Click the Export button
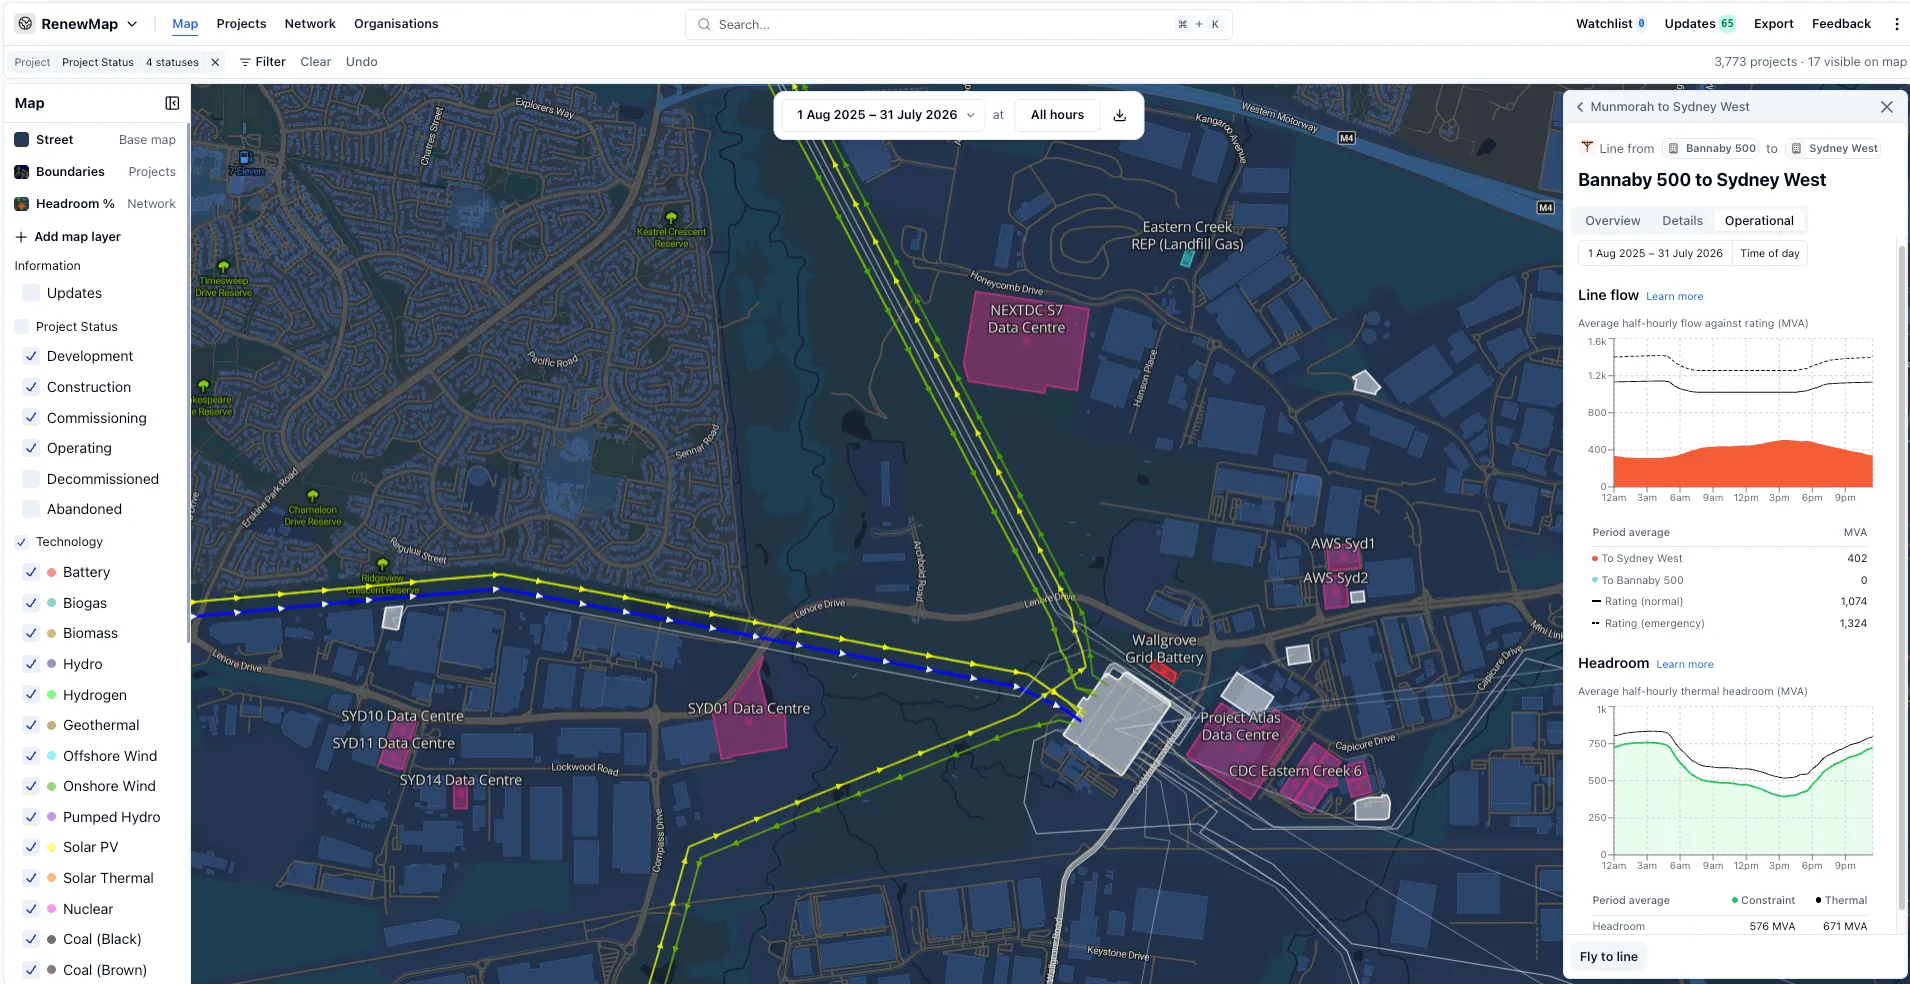 pyautogui.click(x=1773, y=24)
